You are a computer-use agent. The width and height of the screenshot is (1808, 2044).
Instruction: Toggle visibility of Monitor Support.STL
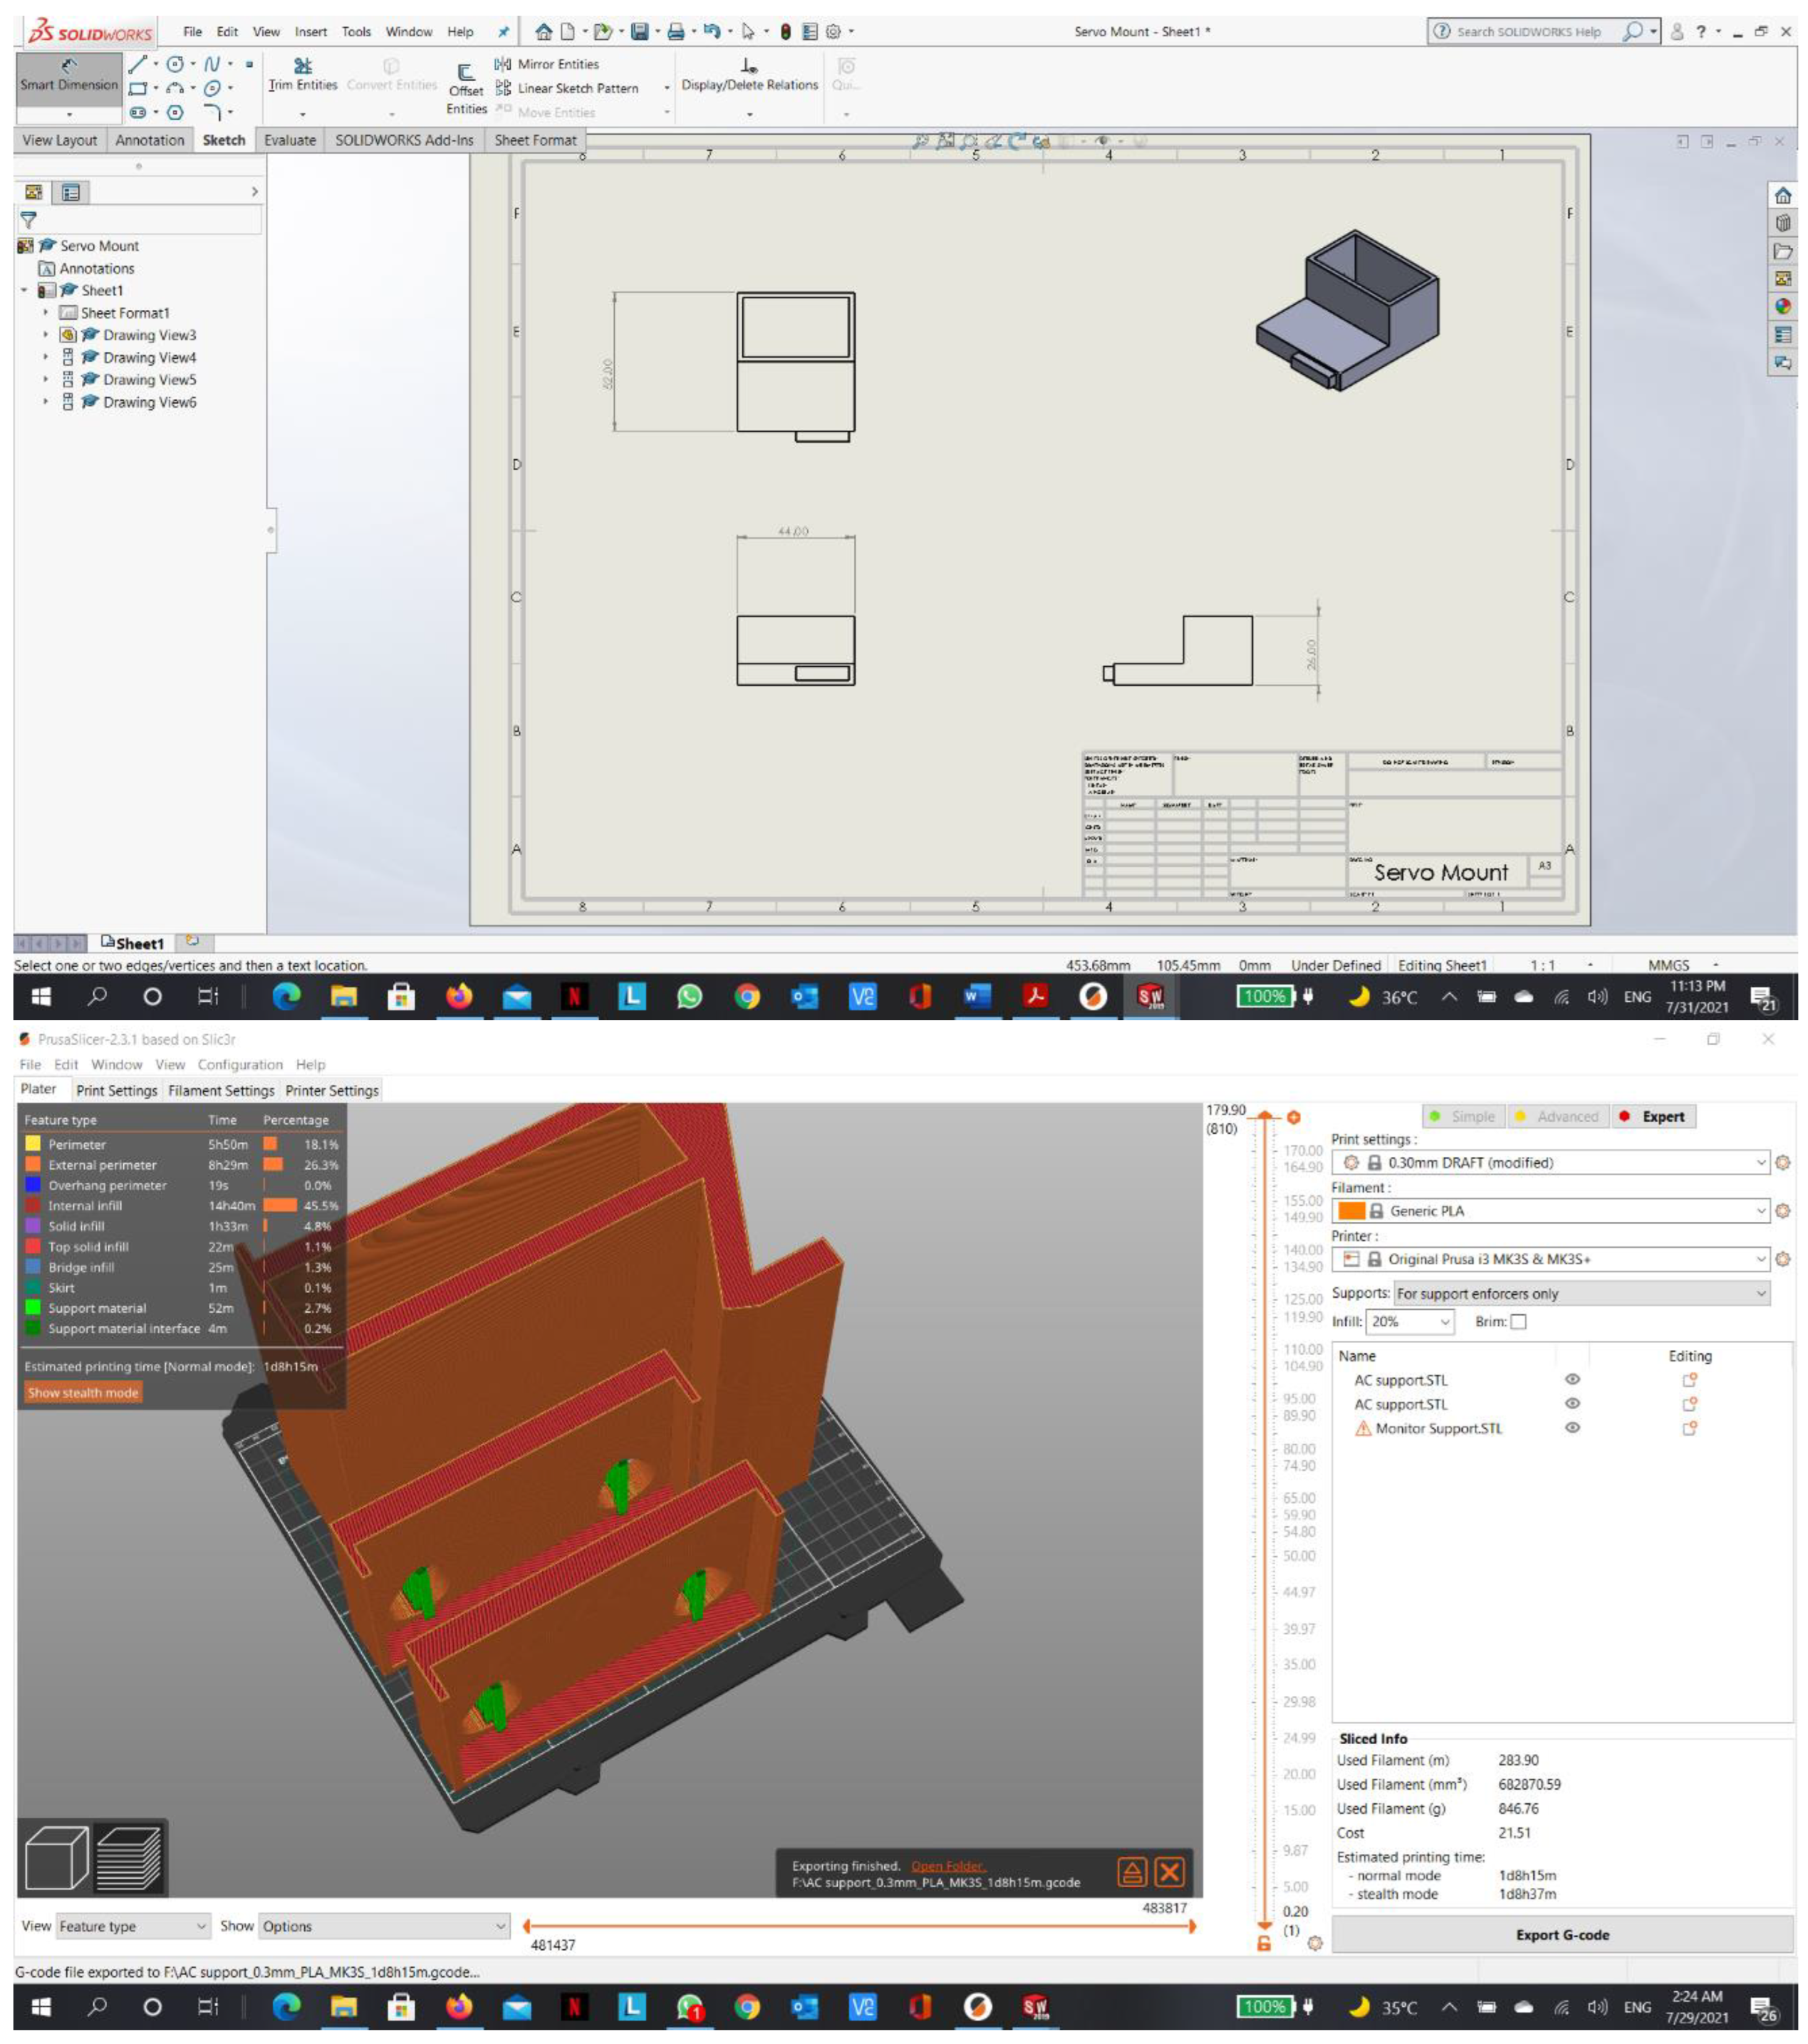tap(1572, 1428)
